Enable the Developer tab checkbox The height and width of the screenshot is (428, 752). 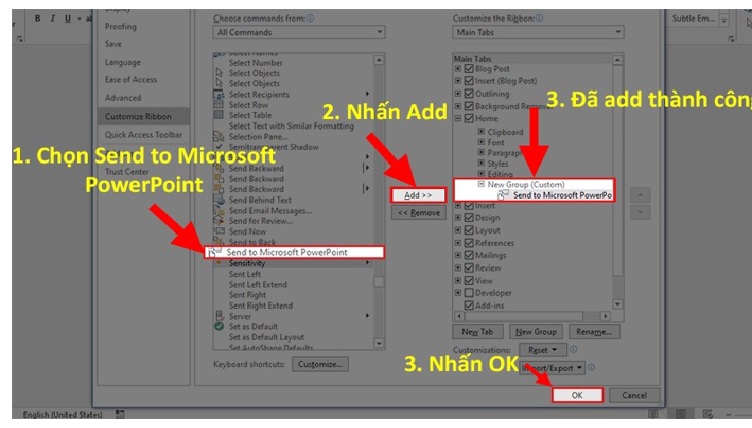470,295
